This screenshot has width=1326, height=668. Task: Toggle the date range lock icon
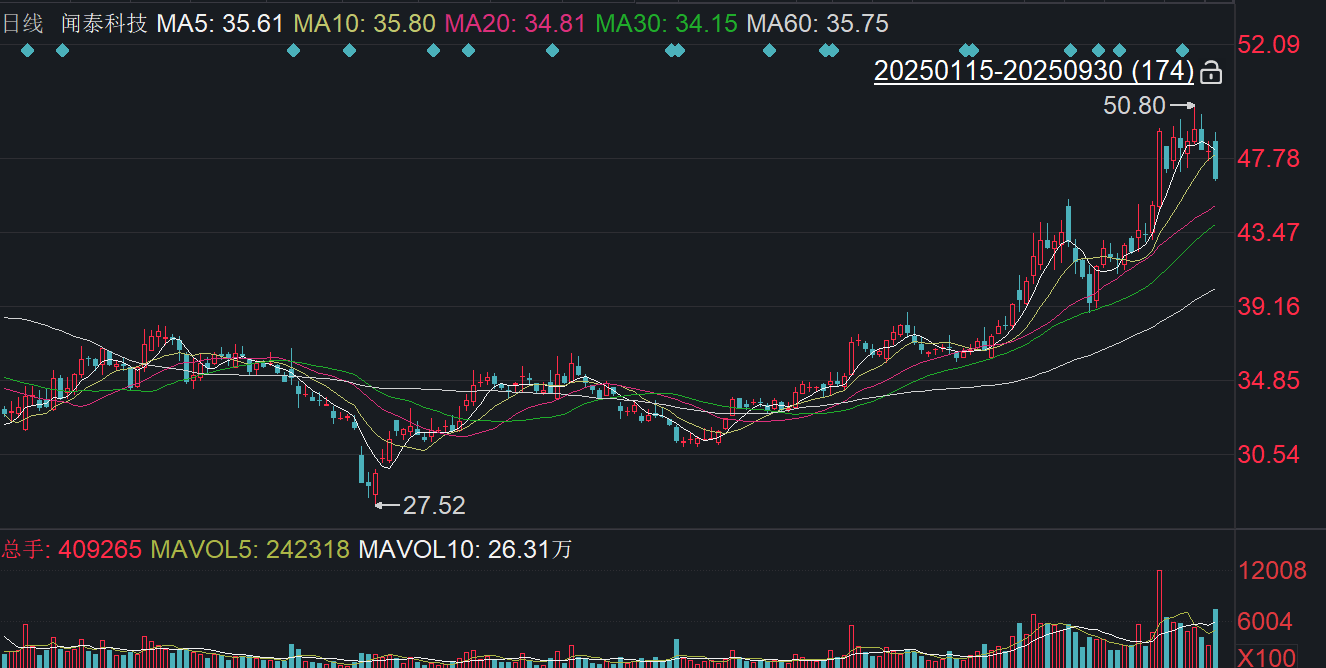(1211, 72)
